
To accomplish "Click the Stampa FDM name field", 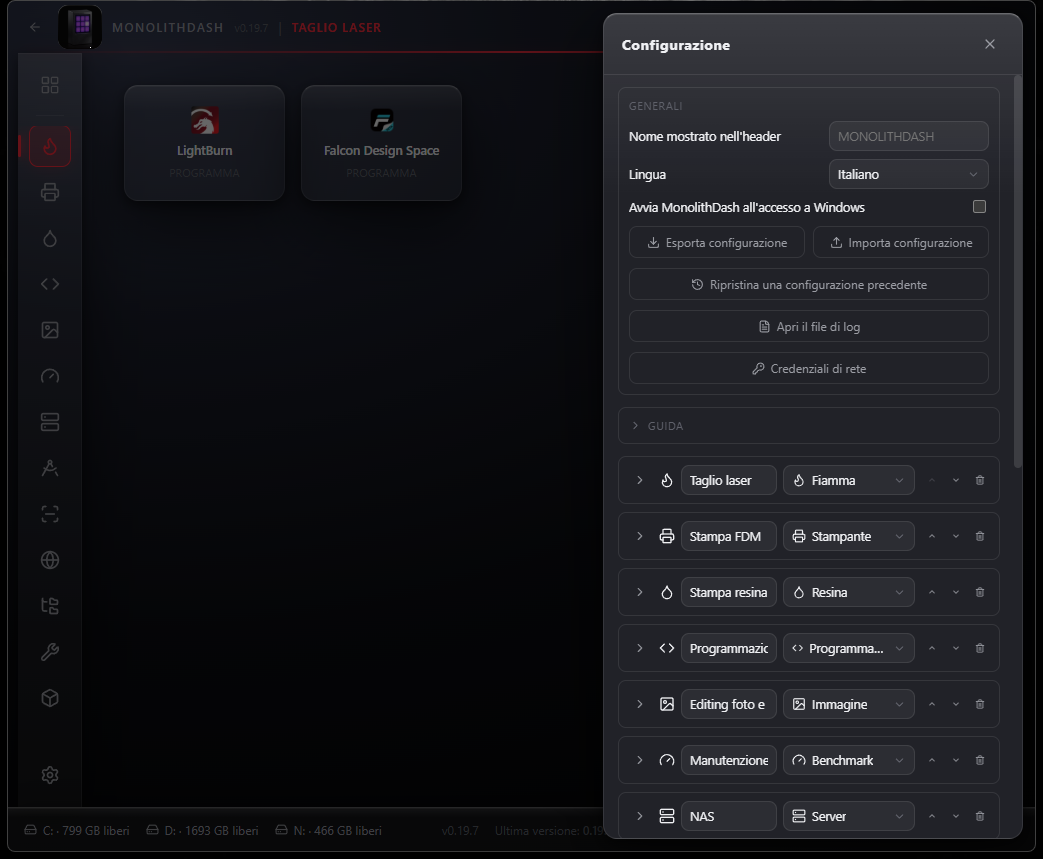I will point(728,536).
